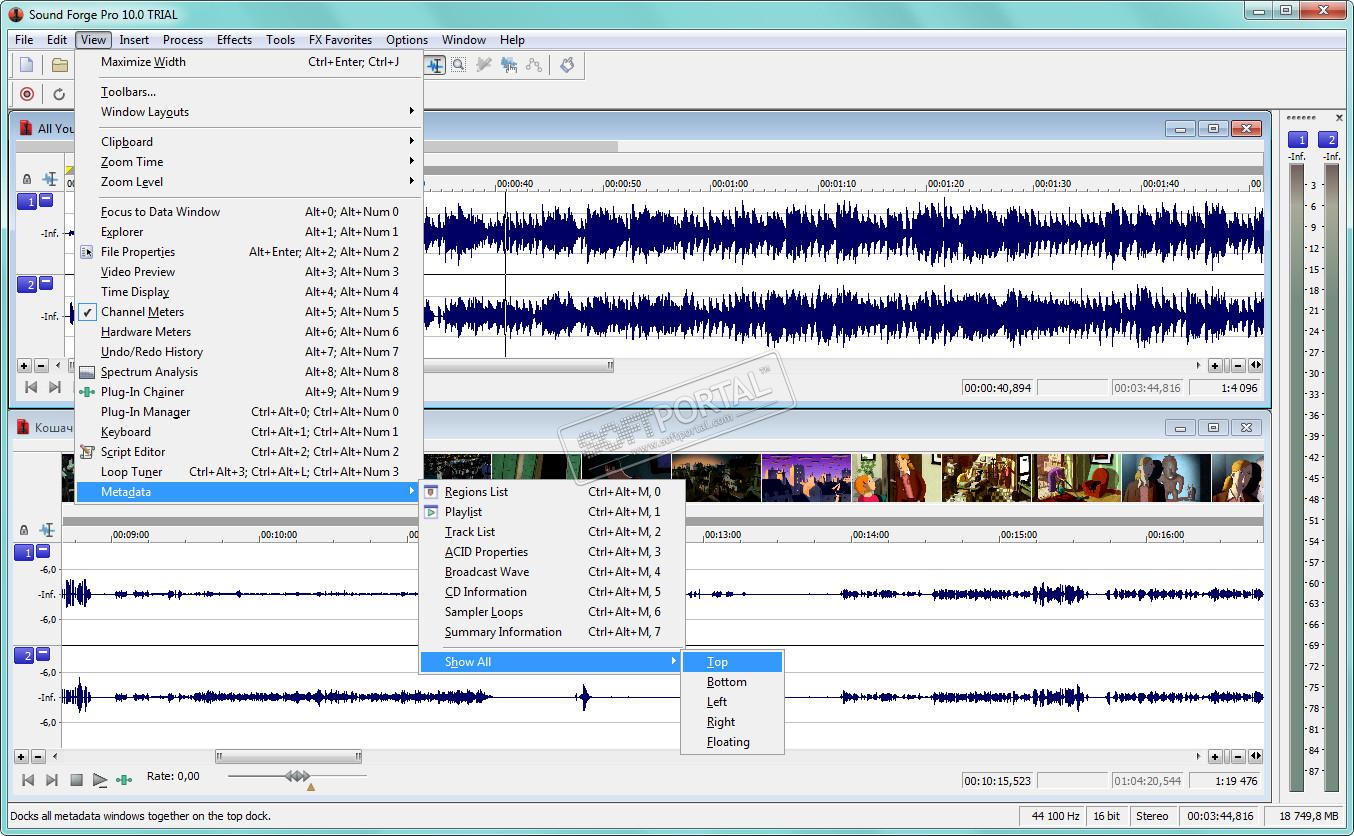Select the Pencil tool in the toolbar
The image size is (1354, 836).
pyautogui.click(x=484, y=65)
